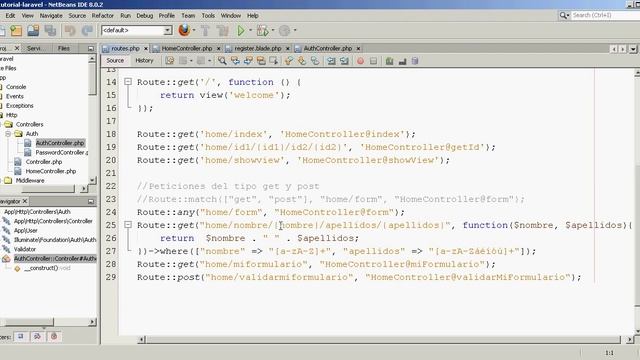Collapse code fold at line 25
640x360 pixels.
click(128, 224)
